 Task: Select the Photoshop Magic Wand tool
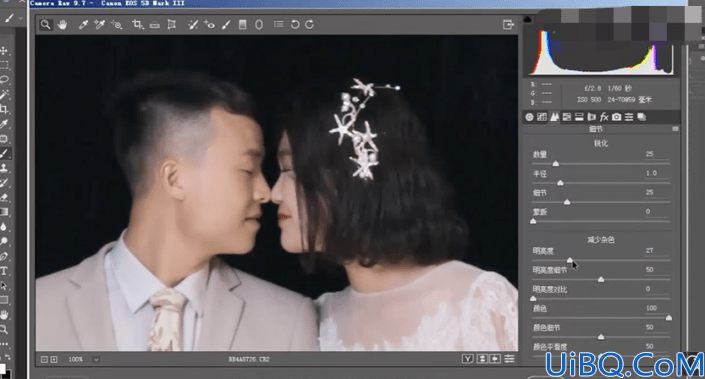tap(4, 94)
